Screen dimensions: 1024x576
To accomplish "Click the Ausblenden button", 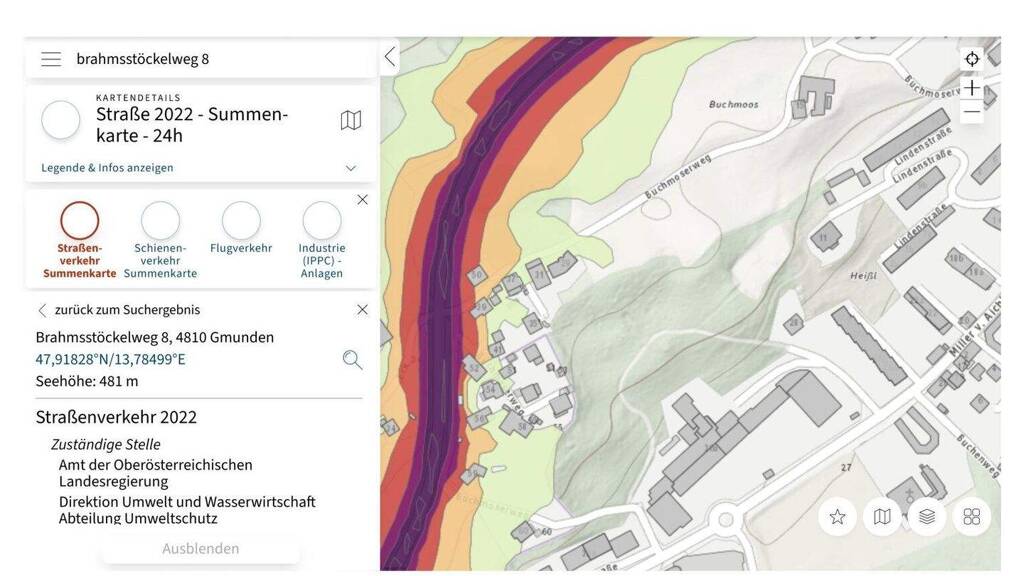I will point(200,548).
